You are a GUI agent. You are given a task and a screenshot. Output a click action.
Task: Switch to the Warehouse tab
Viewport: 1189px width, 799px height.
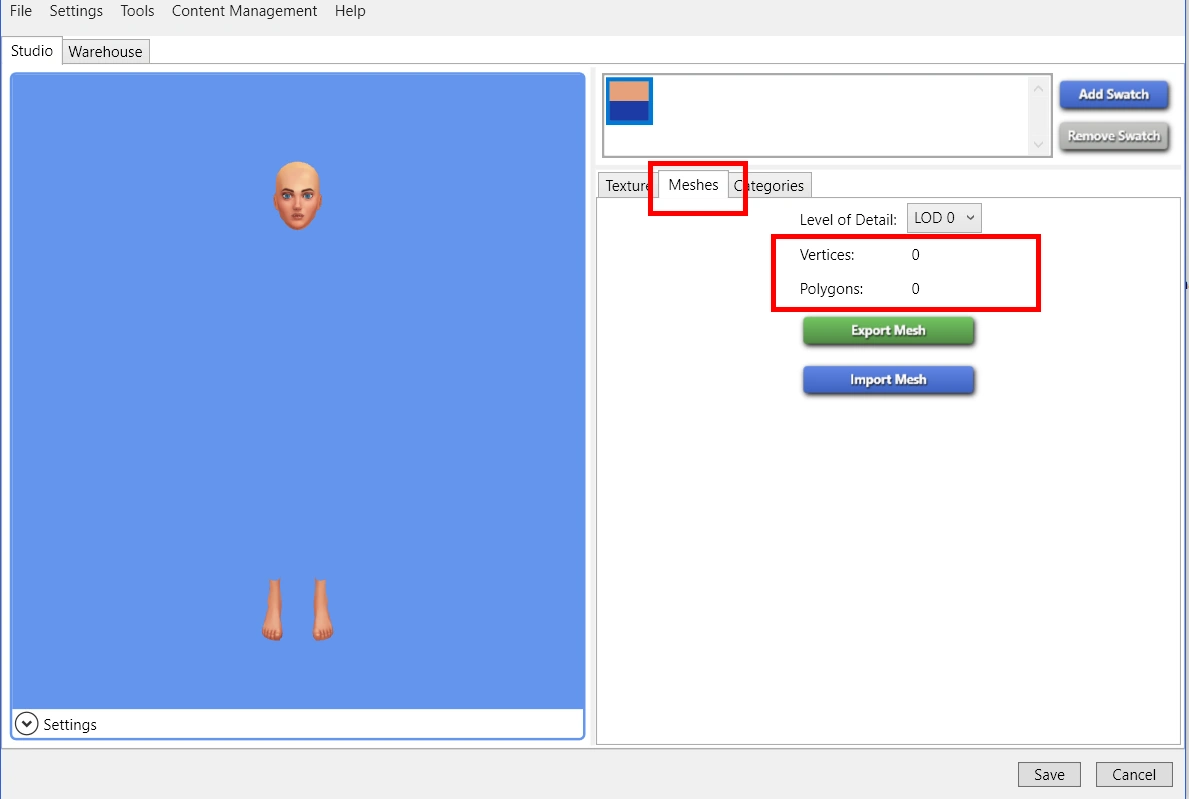click(105, 52)
